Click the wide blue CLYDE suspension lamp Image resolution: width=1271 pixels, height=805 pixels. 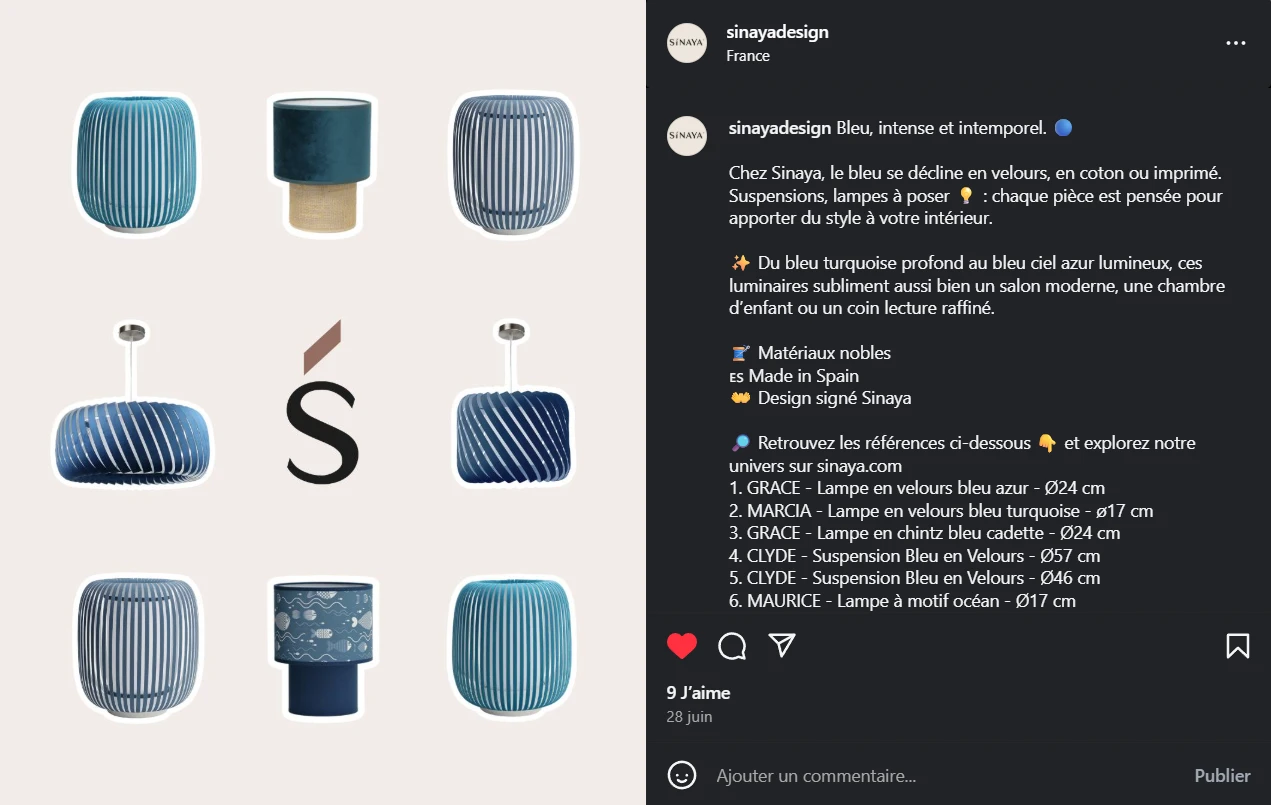[133, 412]
